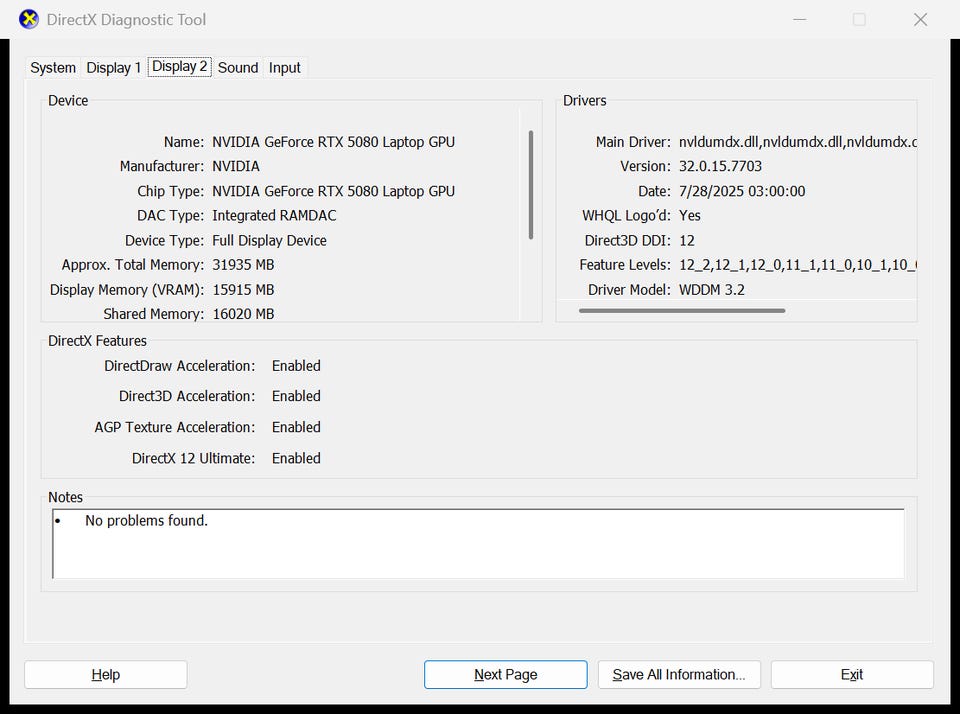Click the AGP Texture Acceleration Enabled value
Screen dimensions: 960x714
click(296, 427)
